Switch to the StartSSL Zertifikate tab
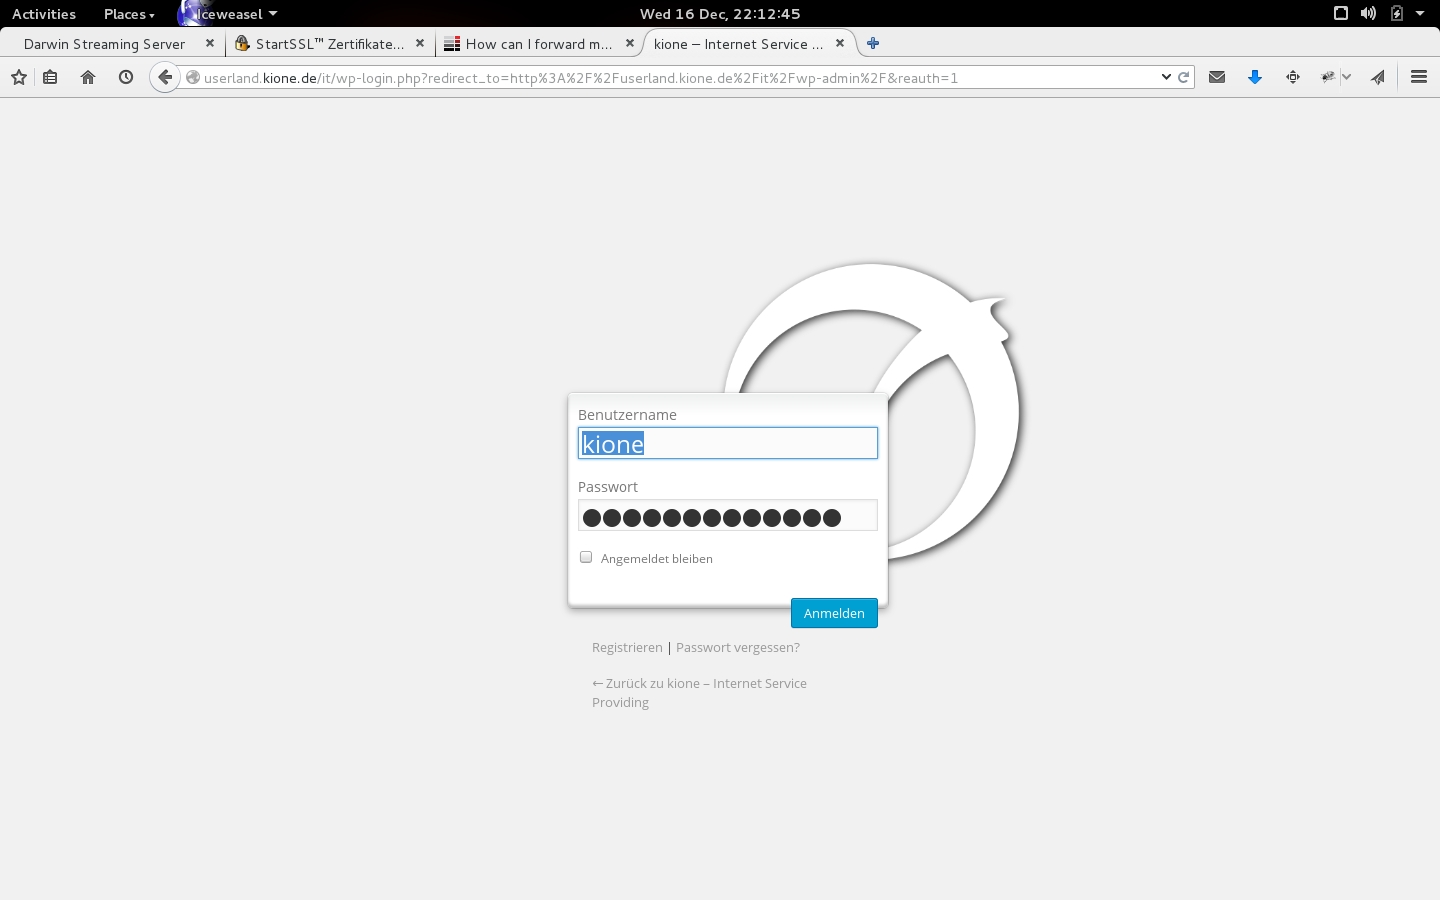Image resolution: width=1440 pixels, height=900 pixels. [x=329, y=44]
